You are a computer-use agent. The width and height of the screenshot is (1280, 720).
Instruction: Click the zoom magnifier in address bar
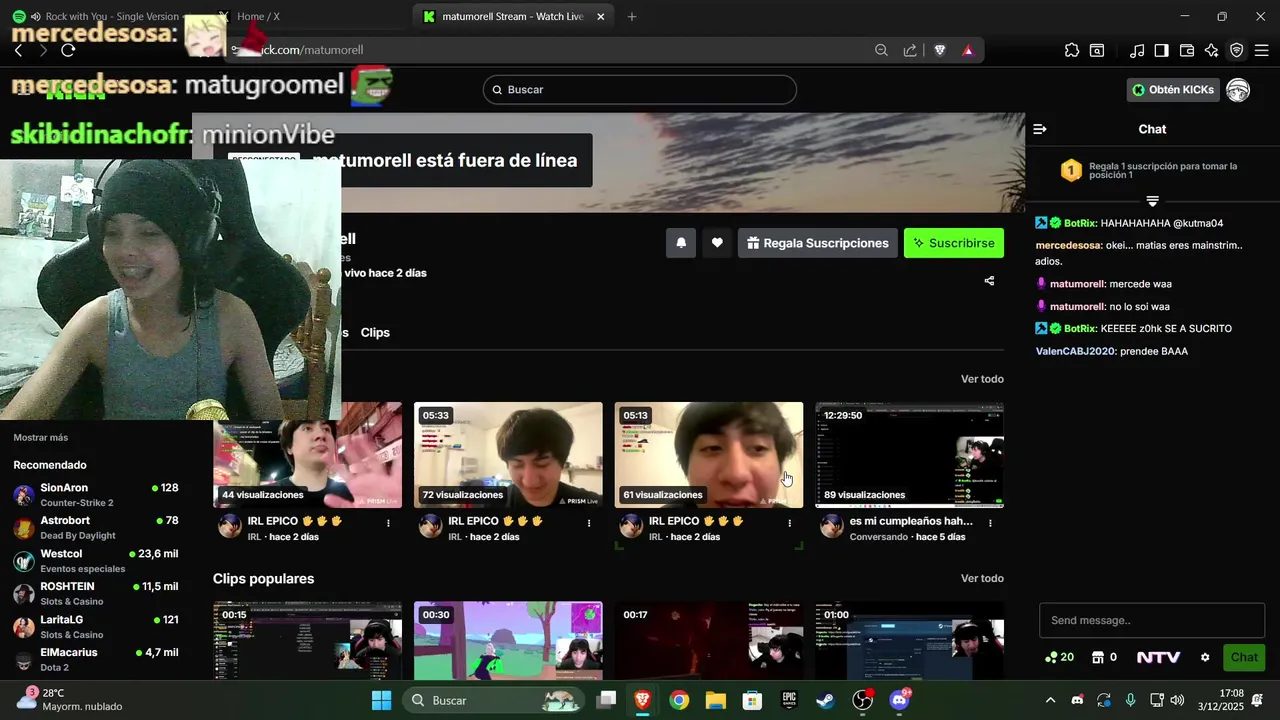click(881, 50)
